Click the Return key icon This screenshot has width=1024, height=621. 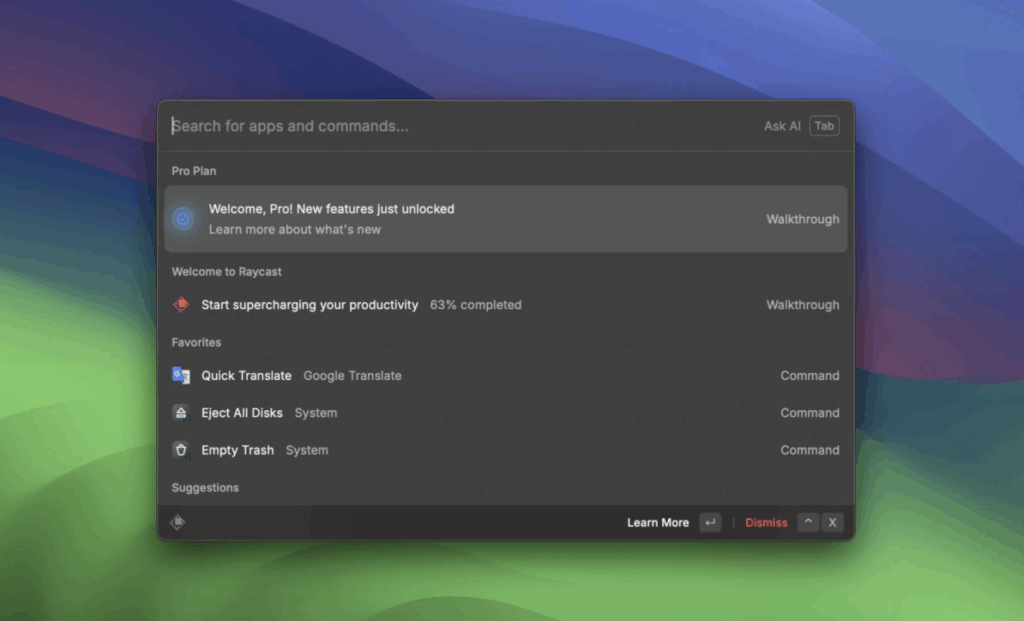pos(710,522)
